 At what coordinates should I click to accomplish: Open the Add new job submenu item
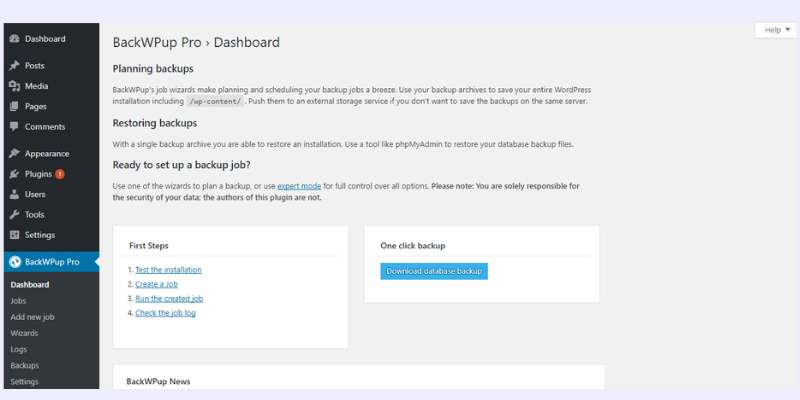point(32,317)
